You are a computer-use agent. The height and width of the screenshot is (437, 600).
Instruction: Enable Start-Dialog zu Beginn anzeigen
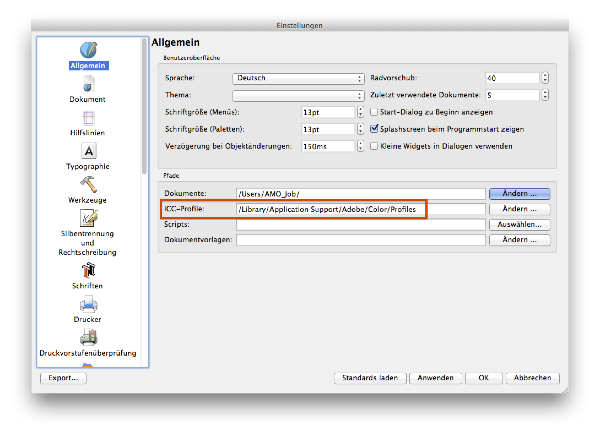(375, 112)
